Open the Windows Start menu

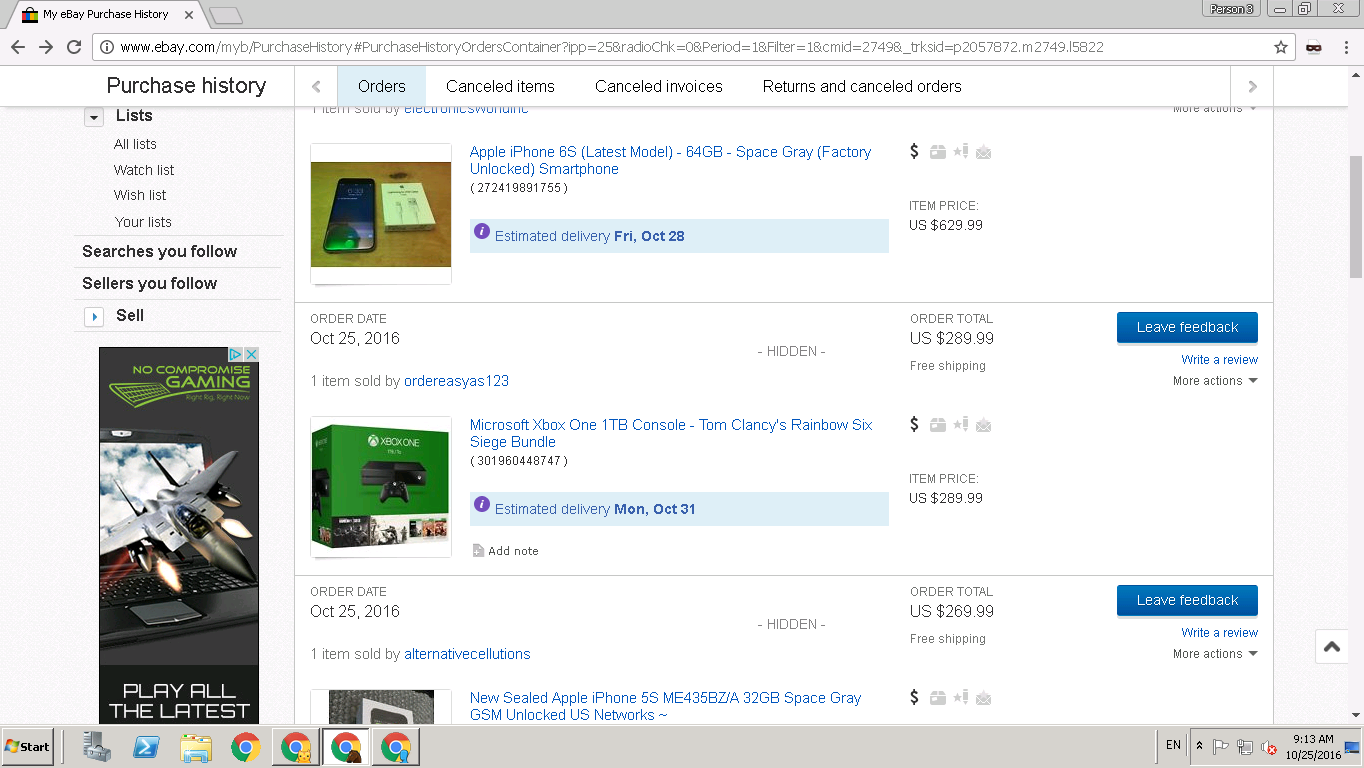coord(27,747)
